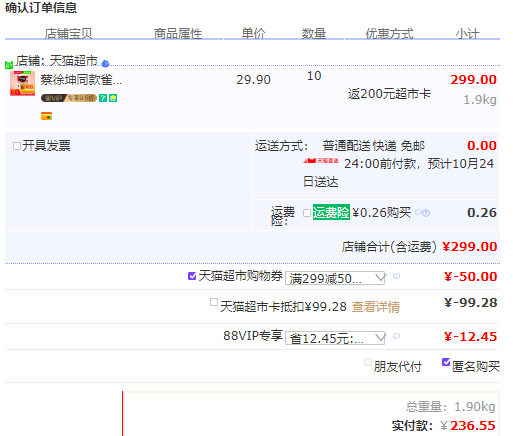Viewport: 513px width, 436px height.
Task: Uncheck the 匿名购买 checkbox
Action: [446, 362]
